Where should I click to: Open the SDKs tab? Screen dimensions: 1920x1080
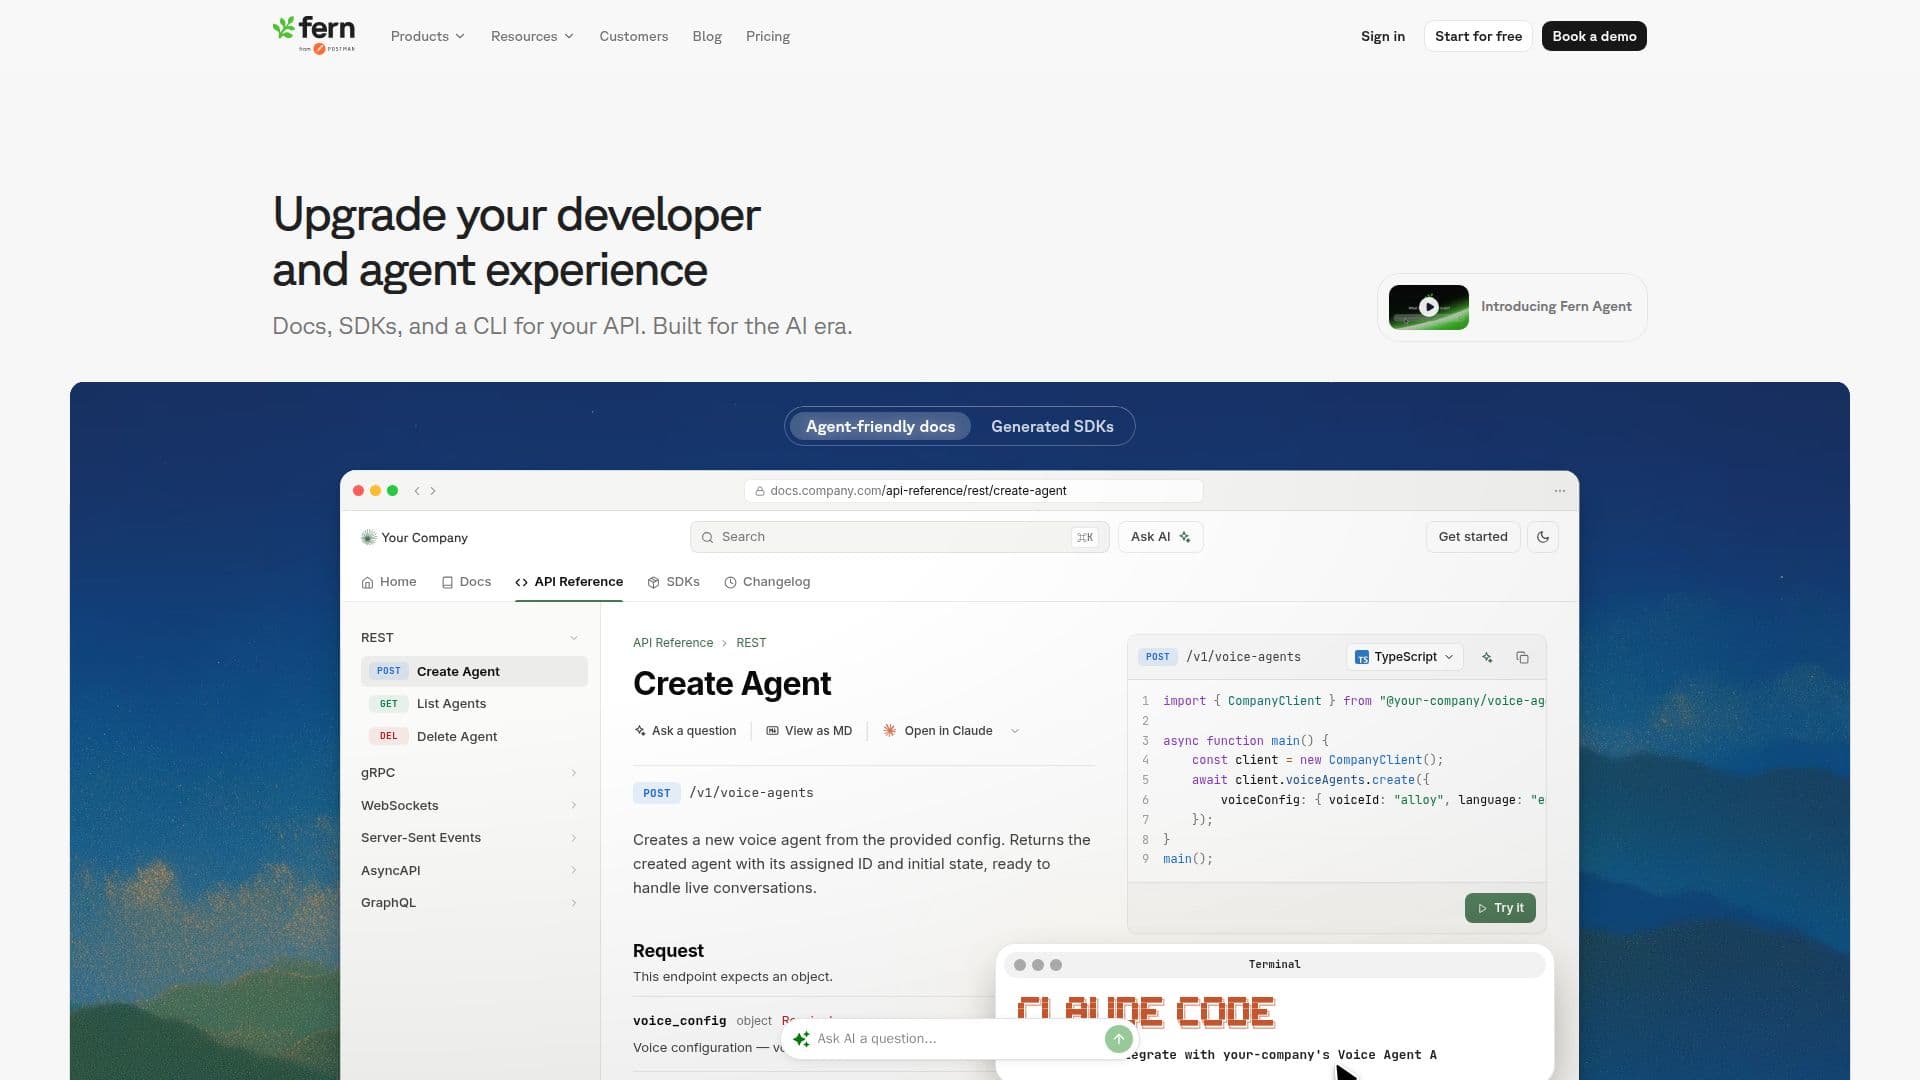click(x=673, y=582)
